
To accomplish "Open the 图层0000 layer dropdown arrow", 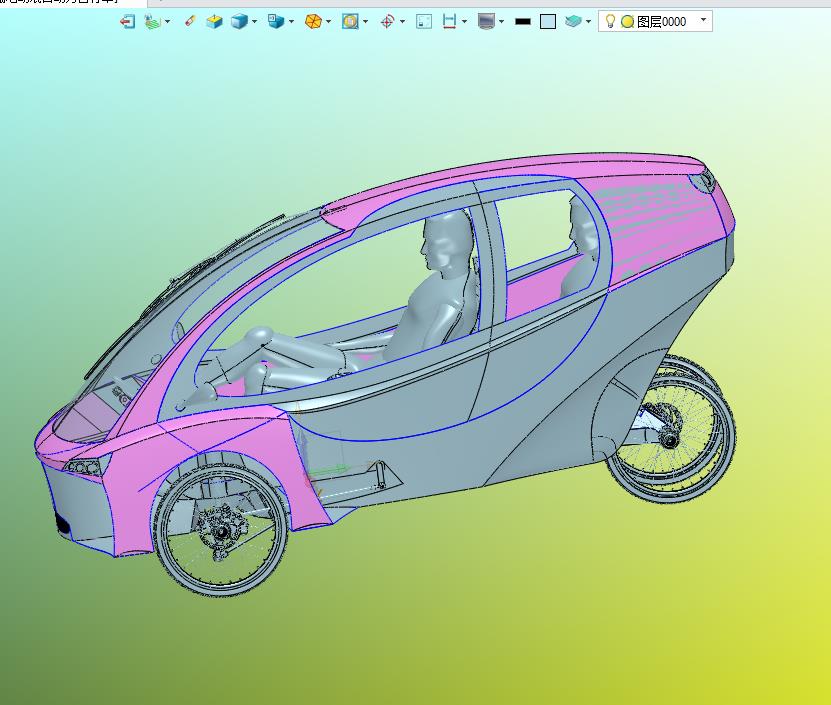I will [x=703, y=20].
